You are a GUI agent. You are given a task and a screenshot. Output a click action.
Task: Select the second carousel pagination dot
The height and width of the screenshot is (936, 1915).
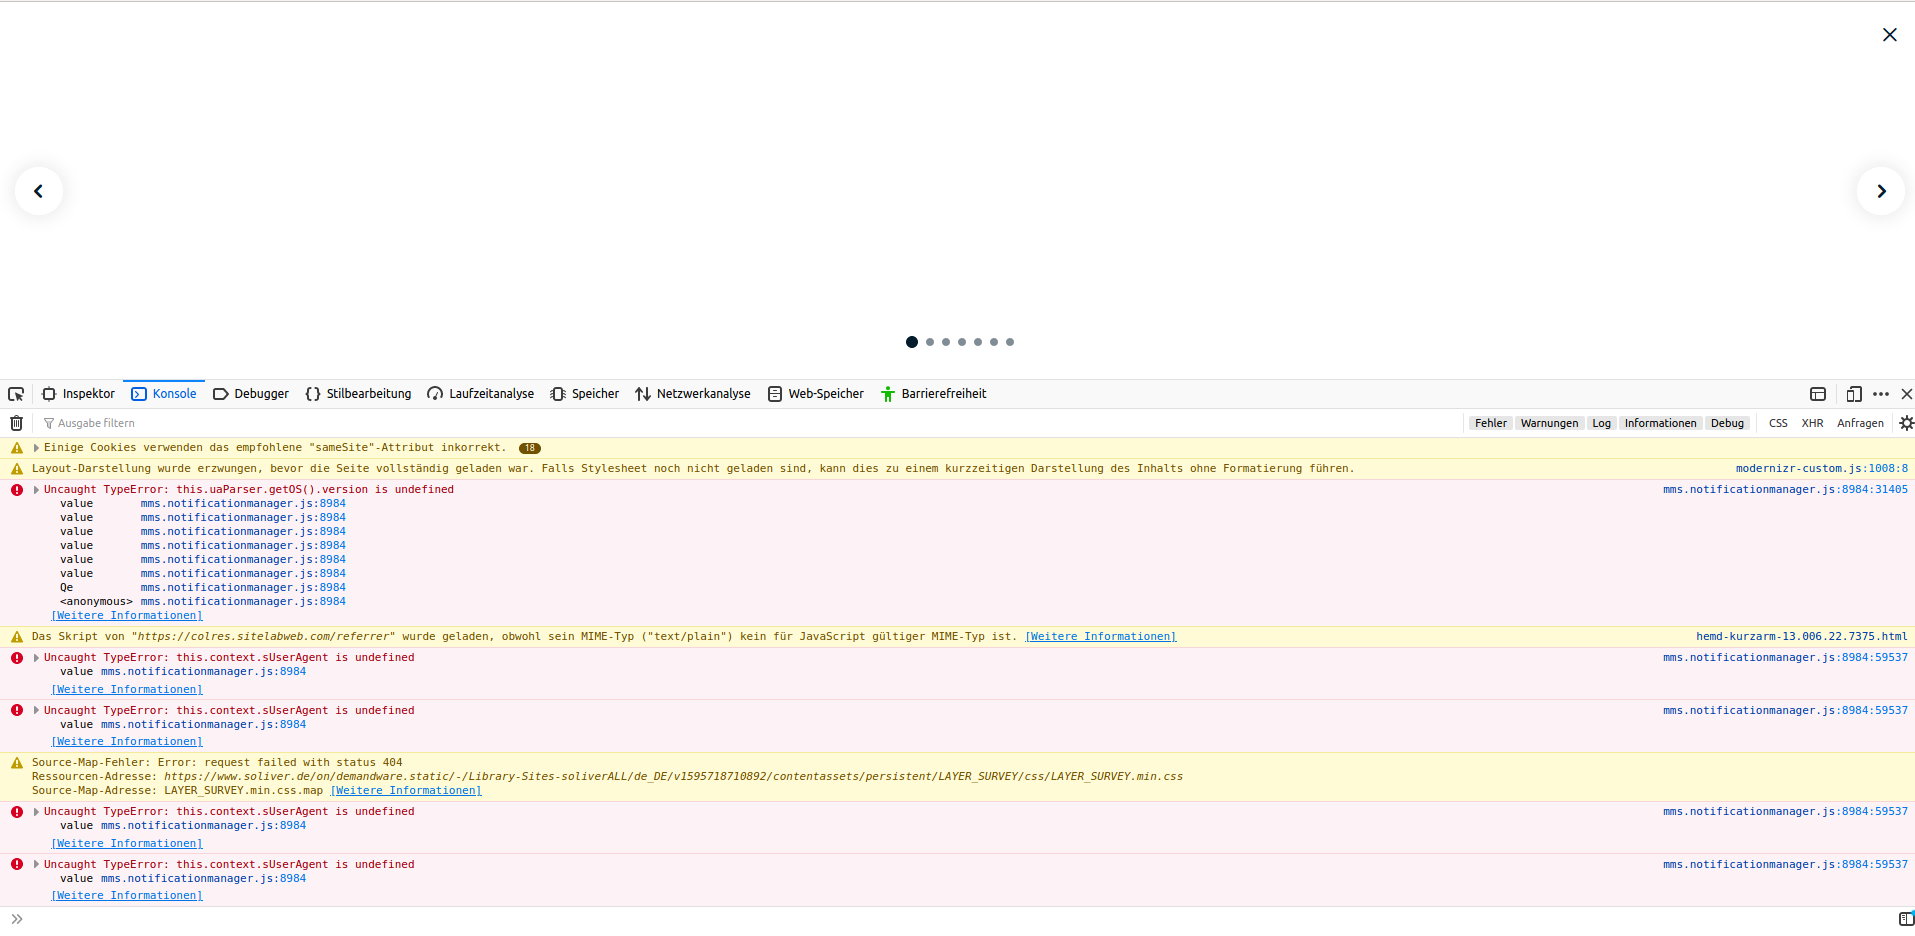930,342
